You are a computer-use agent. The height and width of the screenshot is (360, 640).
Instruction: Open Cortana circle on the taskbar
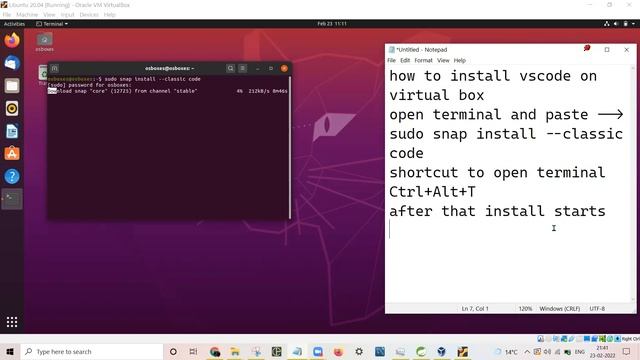point(173,351)
